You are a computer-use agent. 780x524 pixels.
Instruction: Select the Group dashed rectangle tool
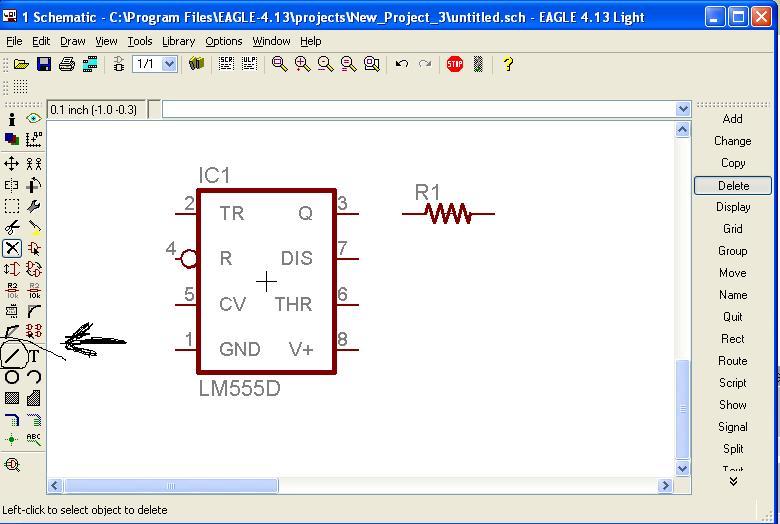point(12,206)
